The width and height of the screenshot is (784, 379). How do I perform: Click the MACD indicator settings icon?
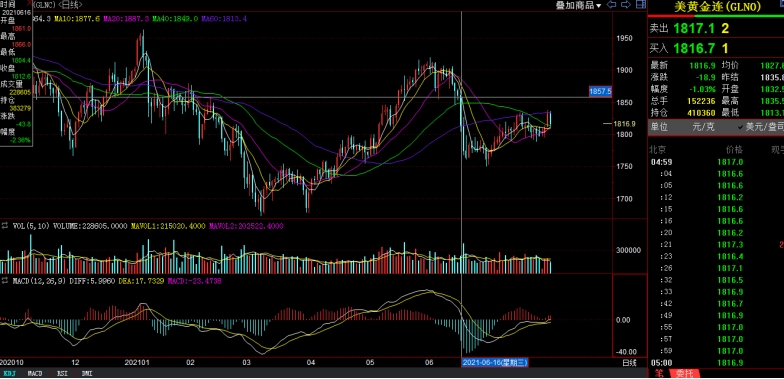point(6,282)
